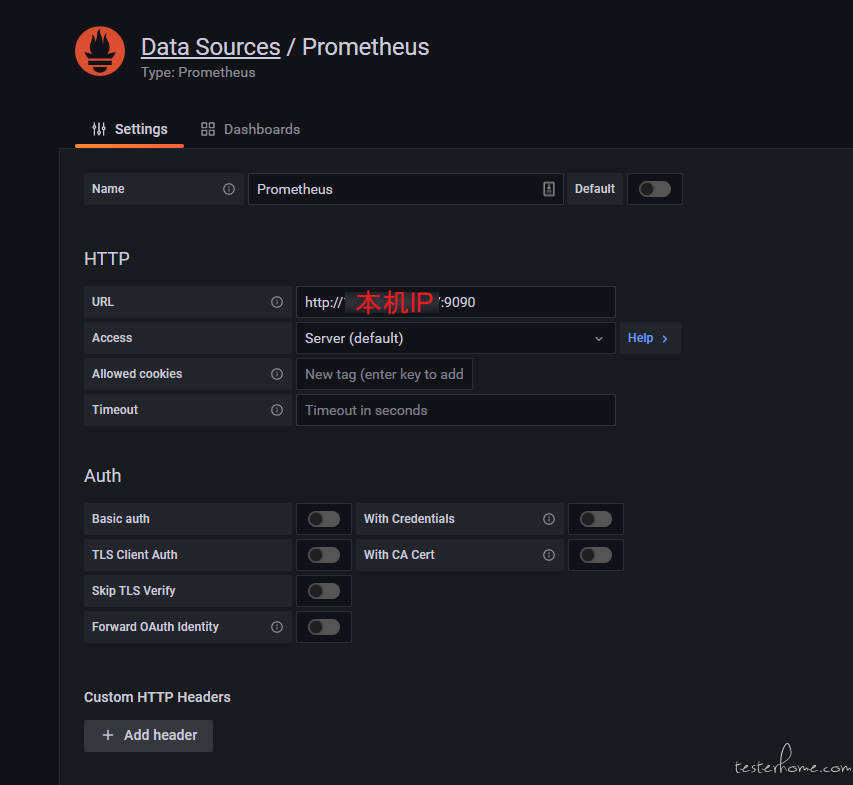Viewport: 853px width, 785px height.
Task: Click the Custom HTTP Headers heading
Action: (157, 697)
